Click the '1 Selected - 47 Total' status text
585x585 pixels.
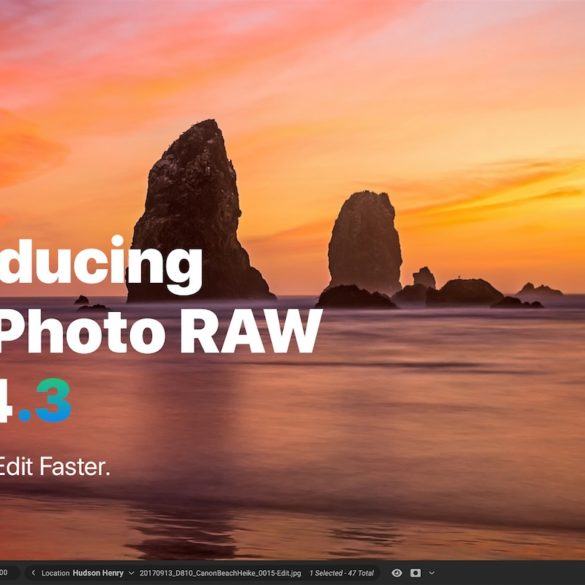click(341, 573)
